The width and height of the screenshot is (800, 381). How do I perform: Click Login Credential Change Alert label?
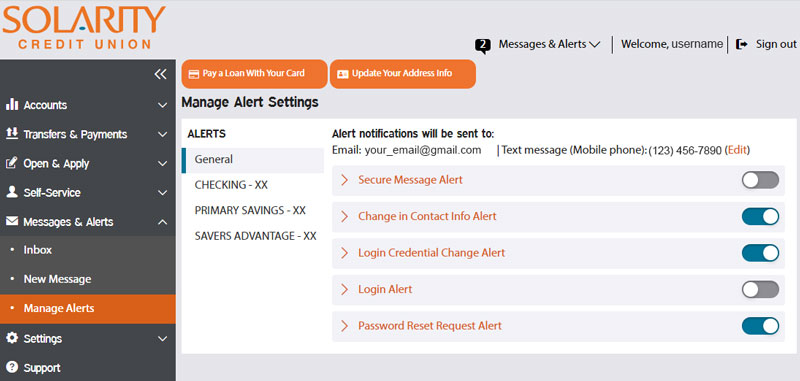tap(432, 253)
